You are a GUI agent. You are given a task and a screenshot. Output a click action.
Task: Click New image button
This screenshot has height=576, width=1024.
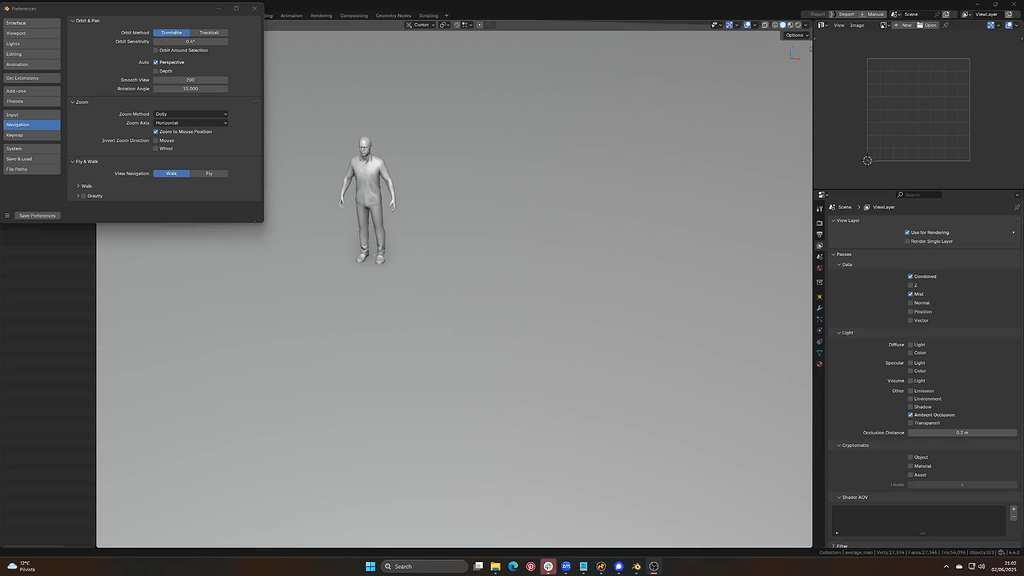click(903, 25)
